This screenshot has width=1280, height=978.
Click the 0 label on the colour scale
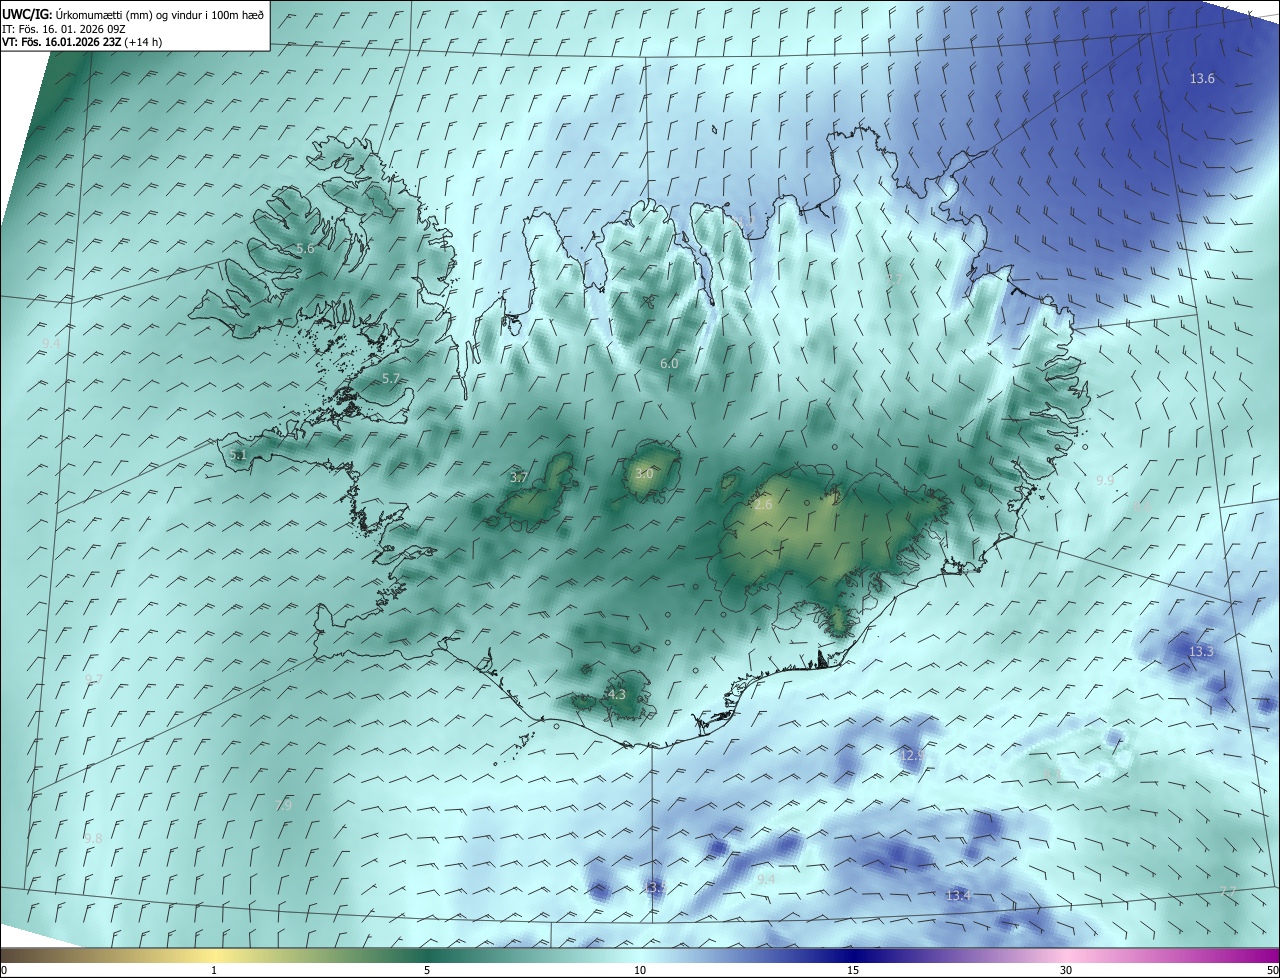[x=4, y=971]
